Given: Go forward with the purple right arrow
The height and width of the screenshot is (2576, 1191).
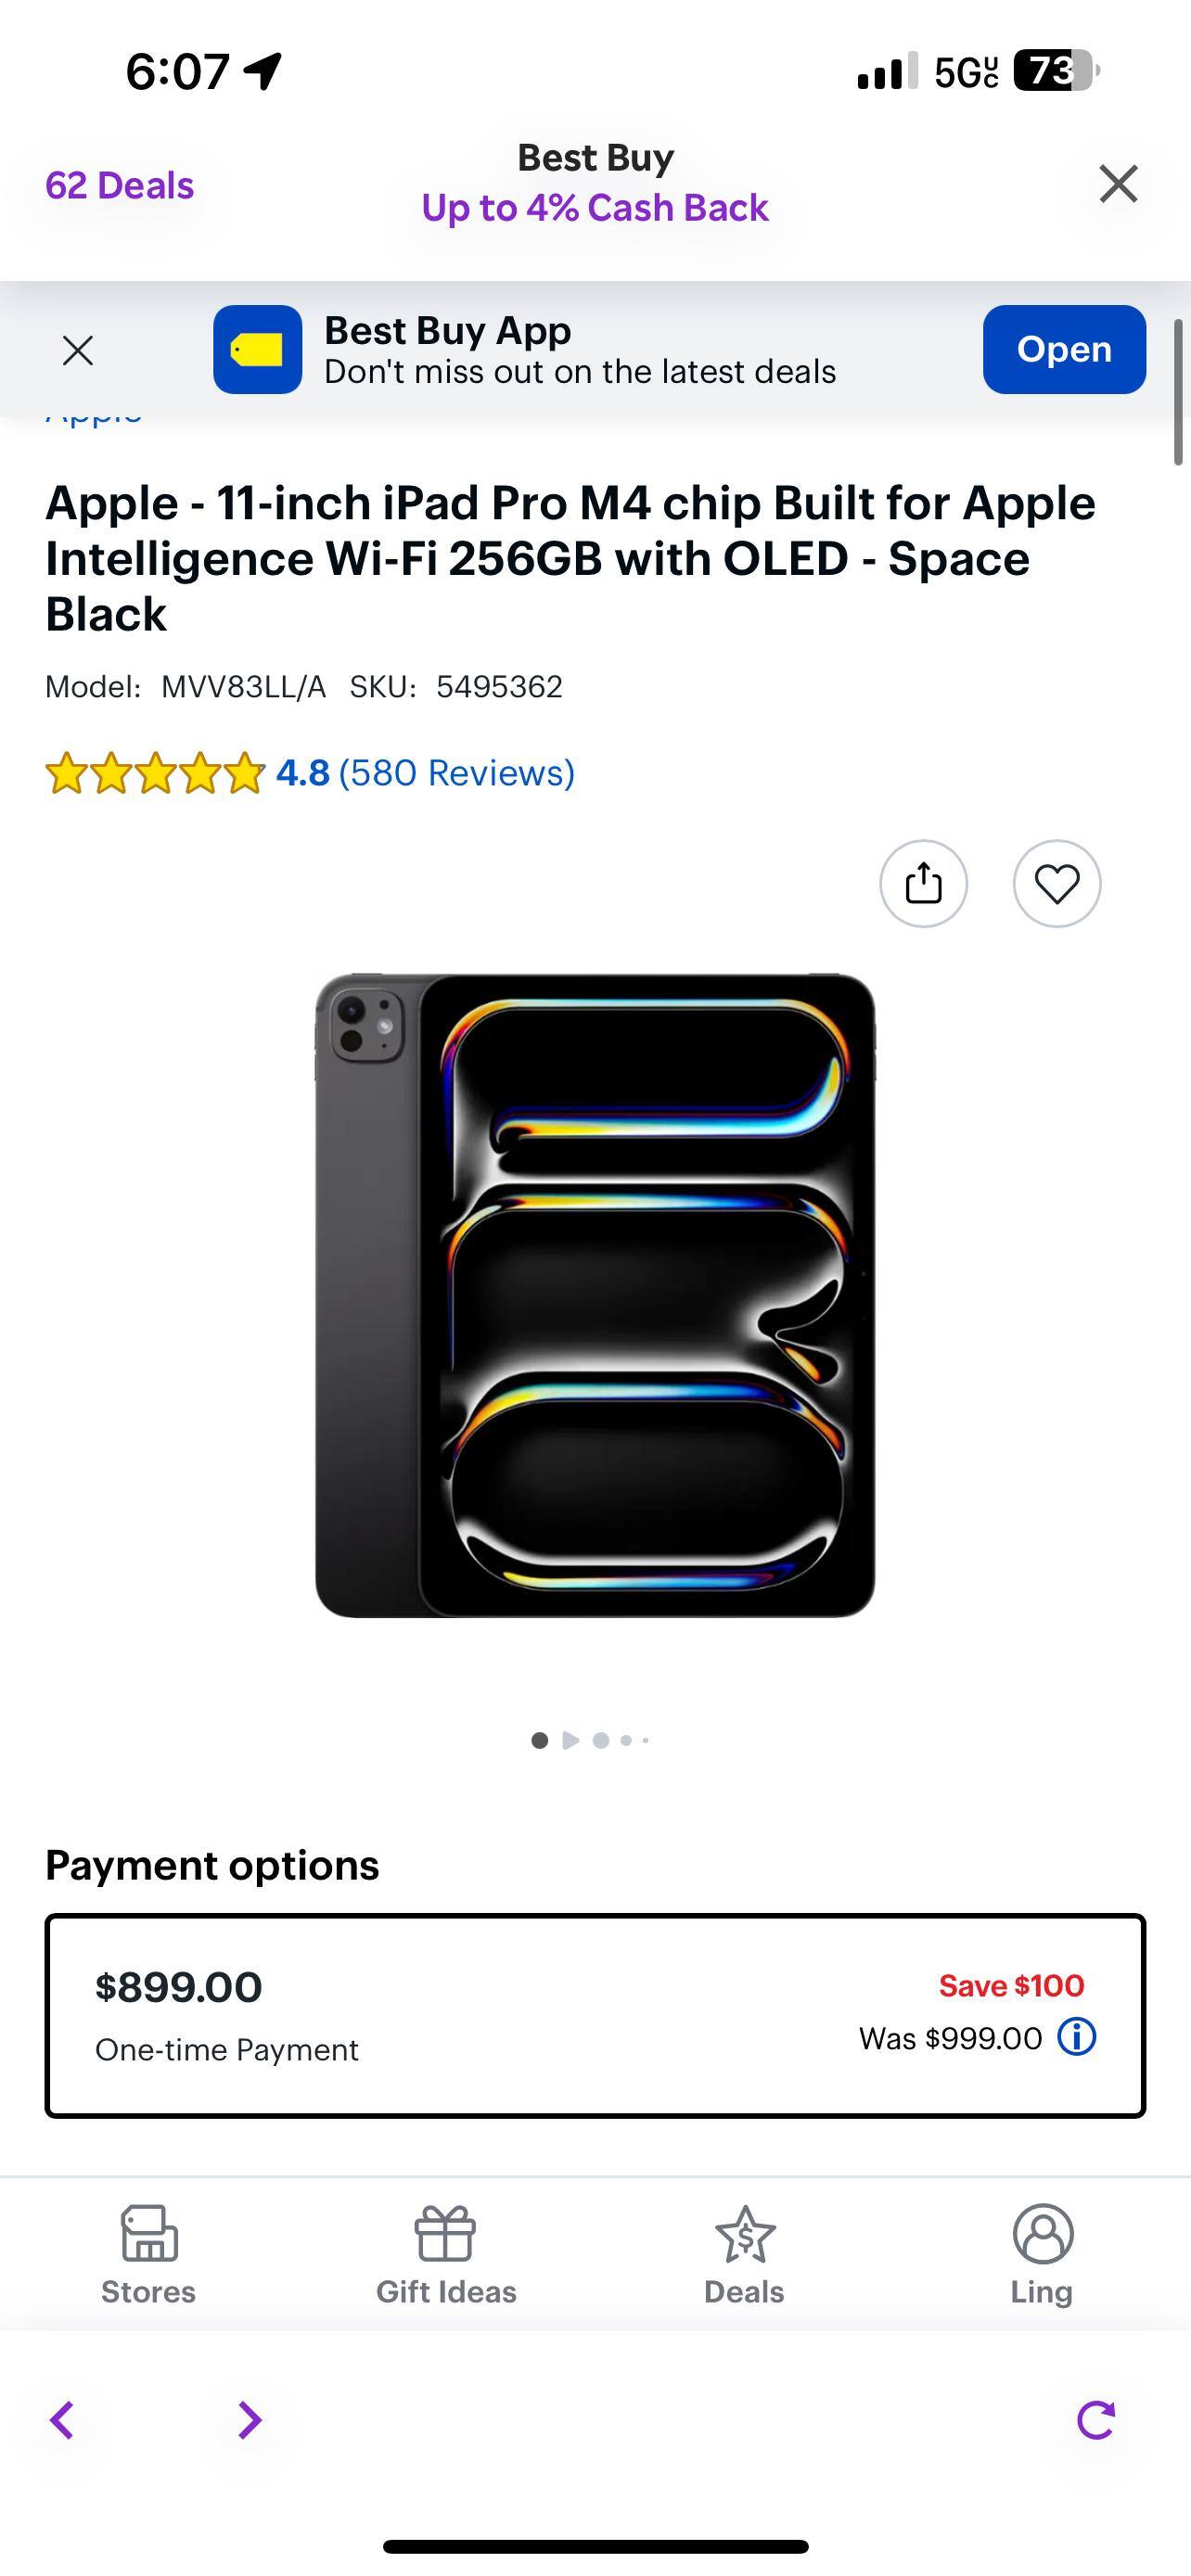Looking at the screenshot, I should 249,2421.
